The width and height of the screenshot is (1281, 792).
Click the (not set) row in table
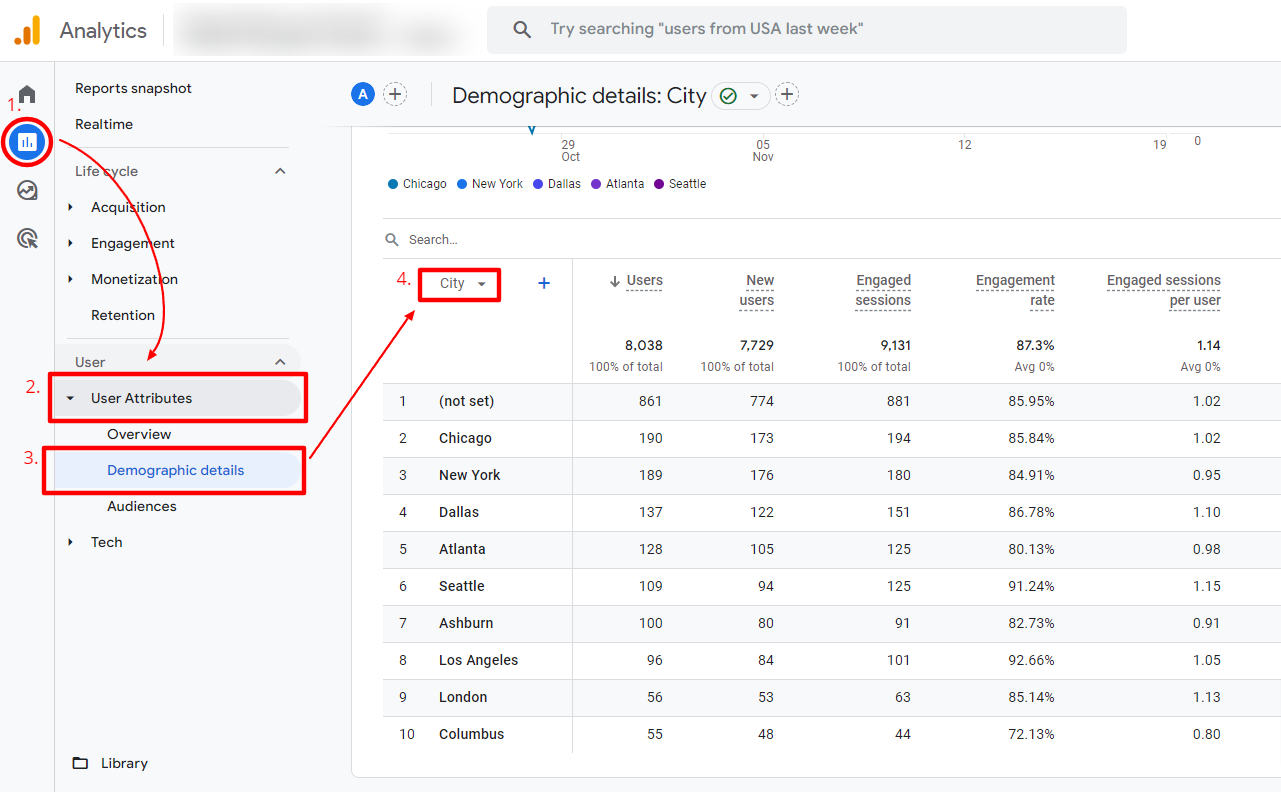(x=831, y=401)
